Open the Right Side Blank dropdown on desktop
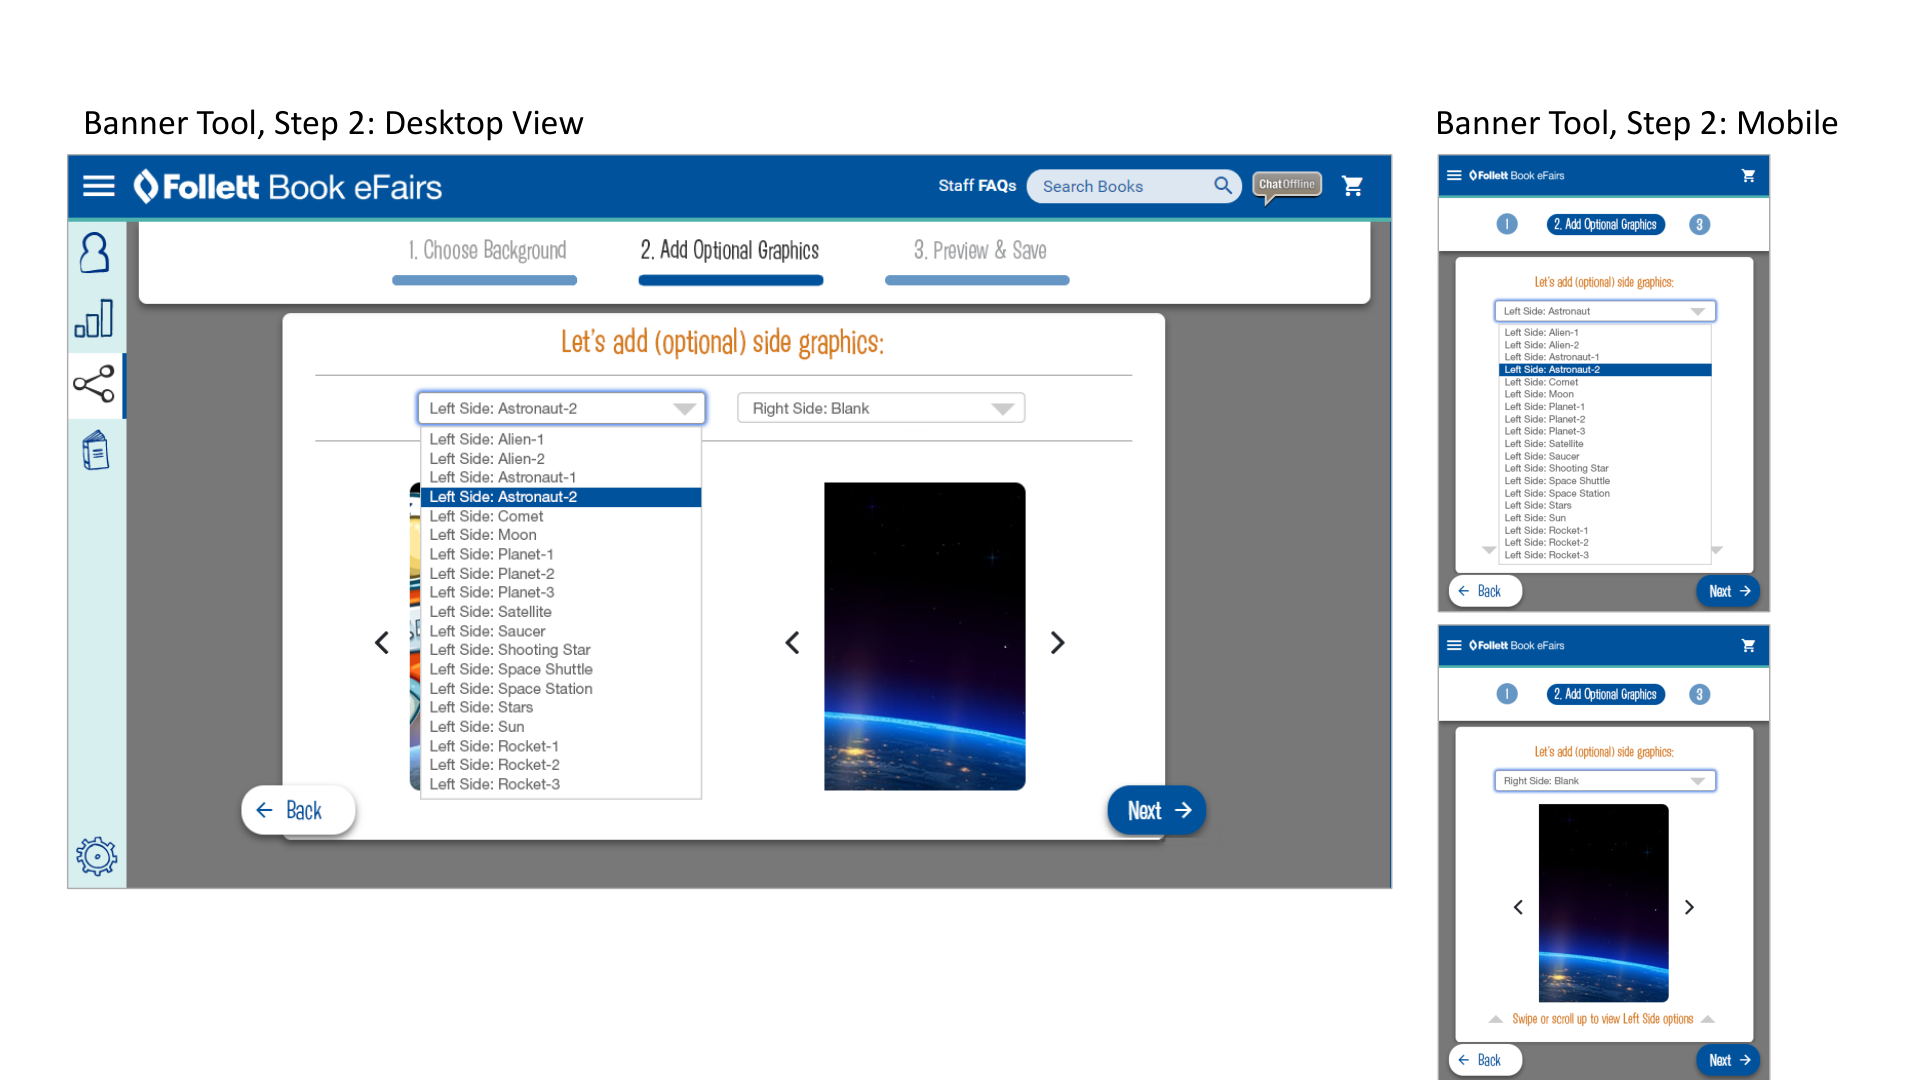 coord(881,408)
